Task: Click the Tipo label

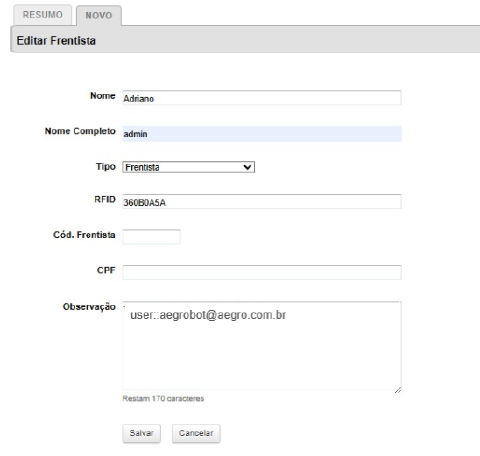Action: click(x=106, y=166)
